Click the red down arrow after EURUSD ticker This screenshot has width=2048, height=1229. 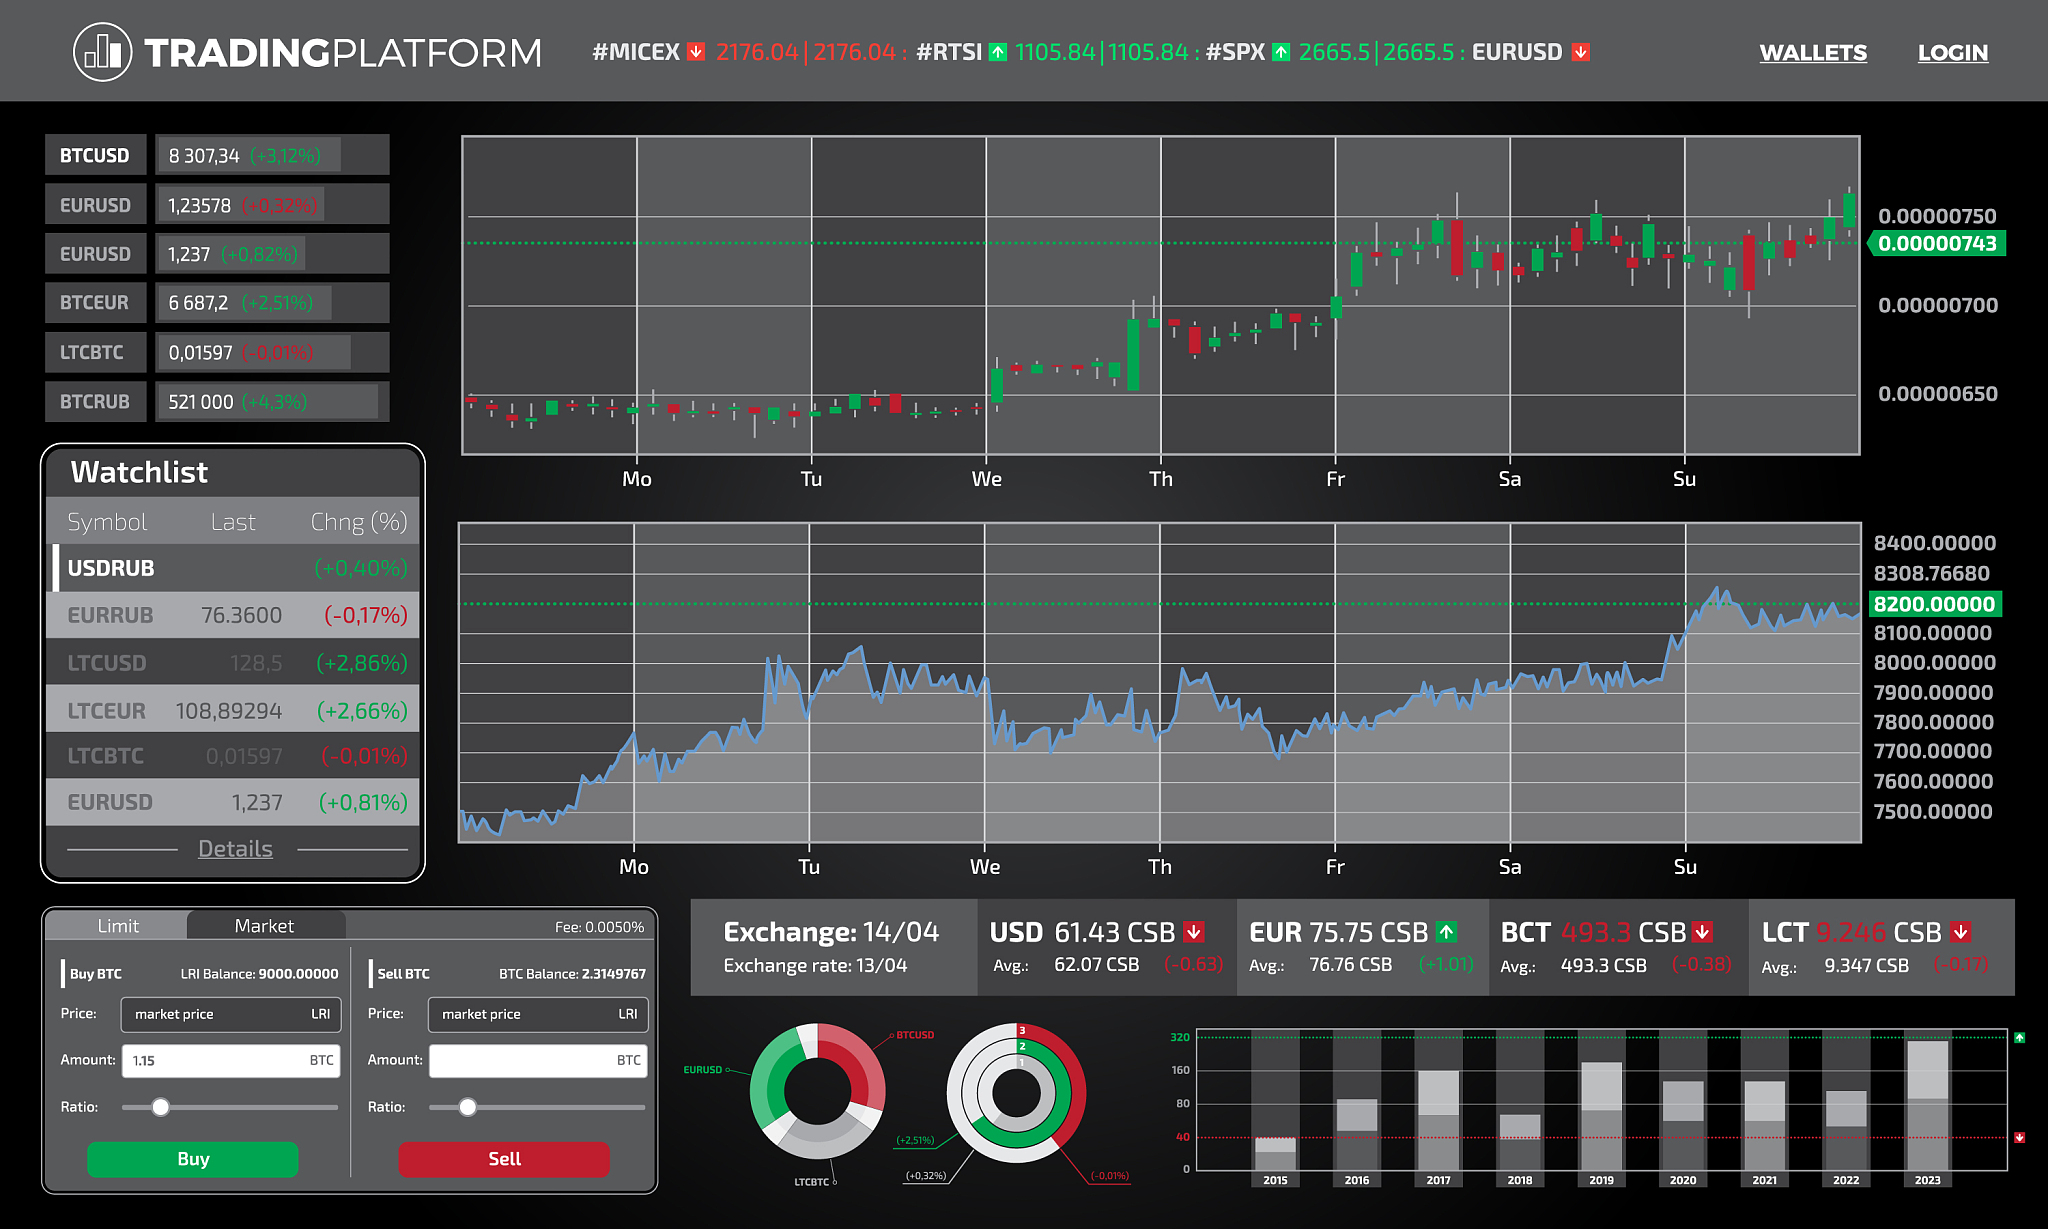click(x=1580, y=52)
